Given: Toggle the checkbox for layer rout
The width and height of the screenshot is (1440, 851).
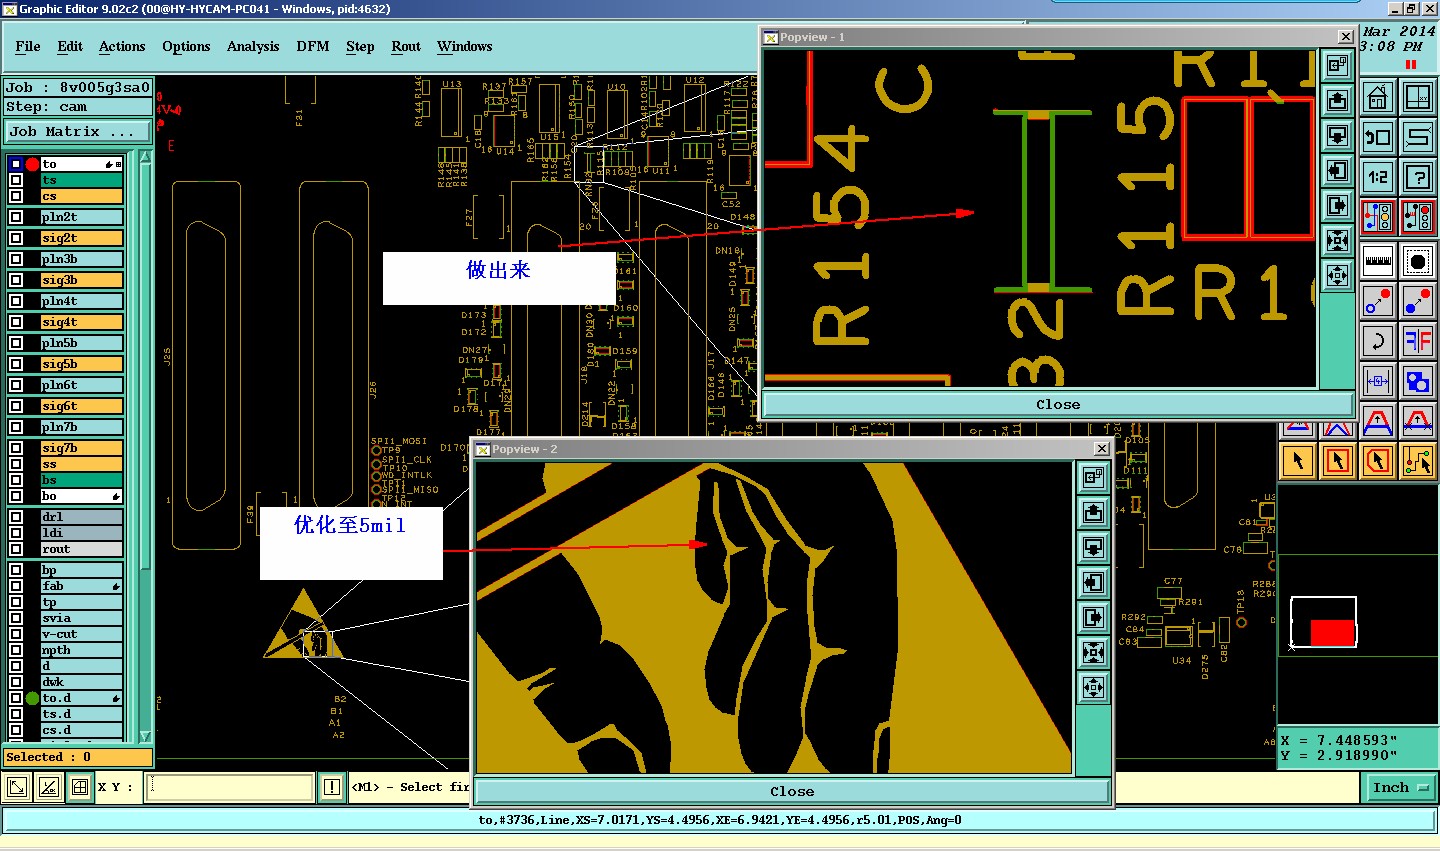Looking at the screenshot, I should [x=16, y=549].
